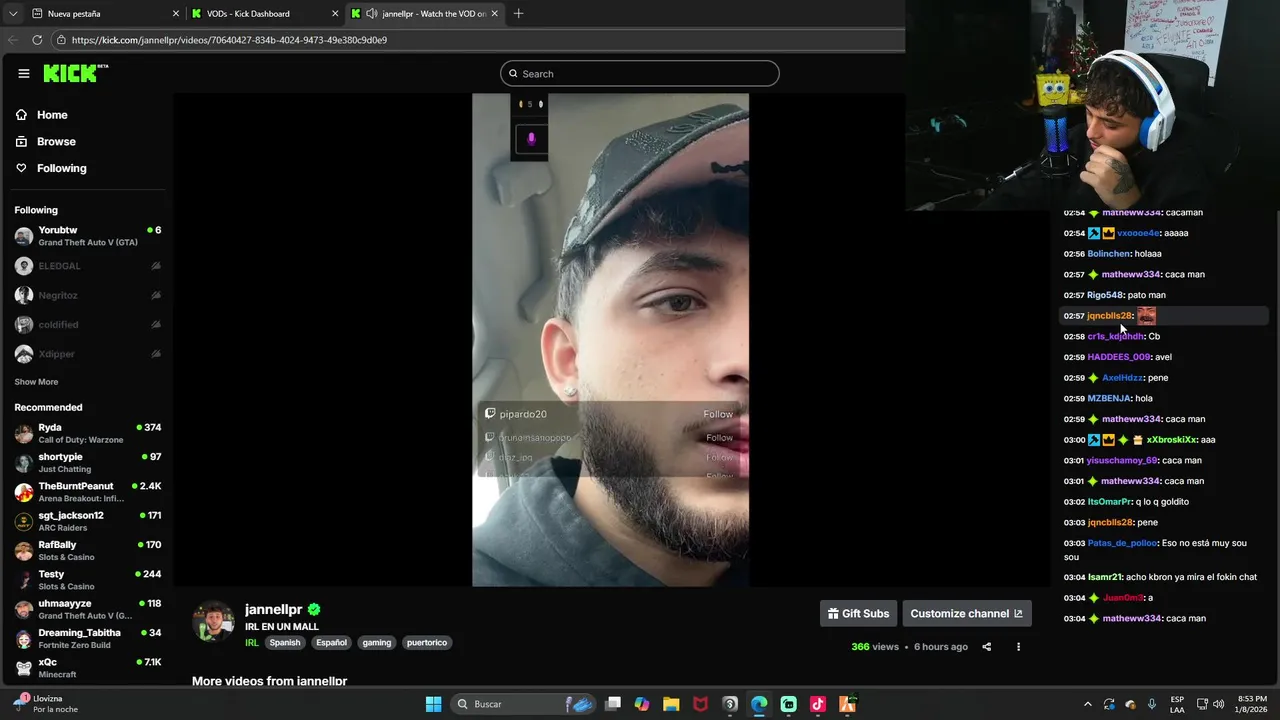Image resolution: width=1280 pixels, height=720 pixels.
Task: Open the three-dot video options menu
Action: [x=1018, y=647]
